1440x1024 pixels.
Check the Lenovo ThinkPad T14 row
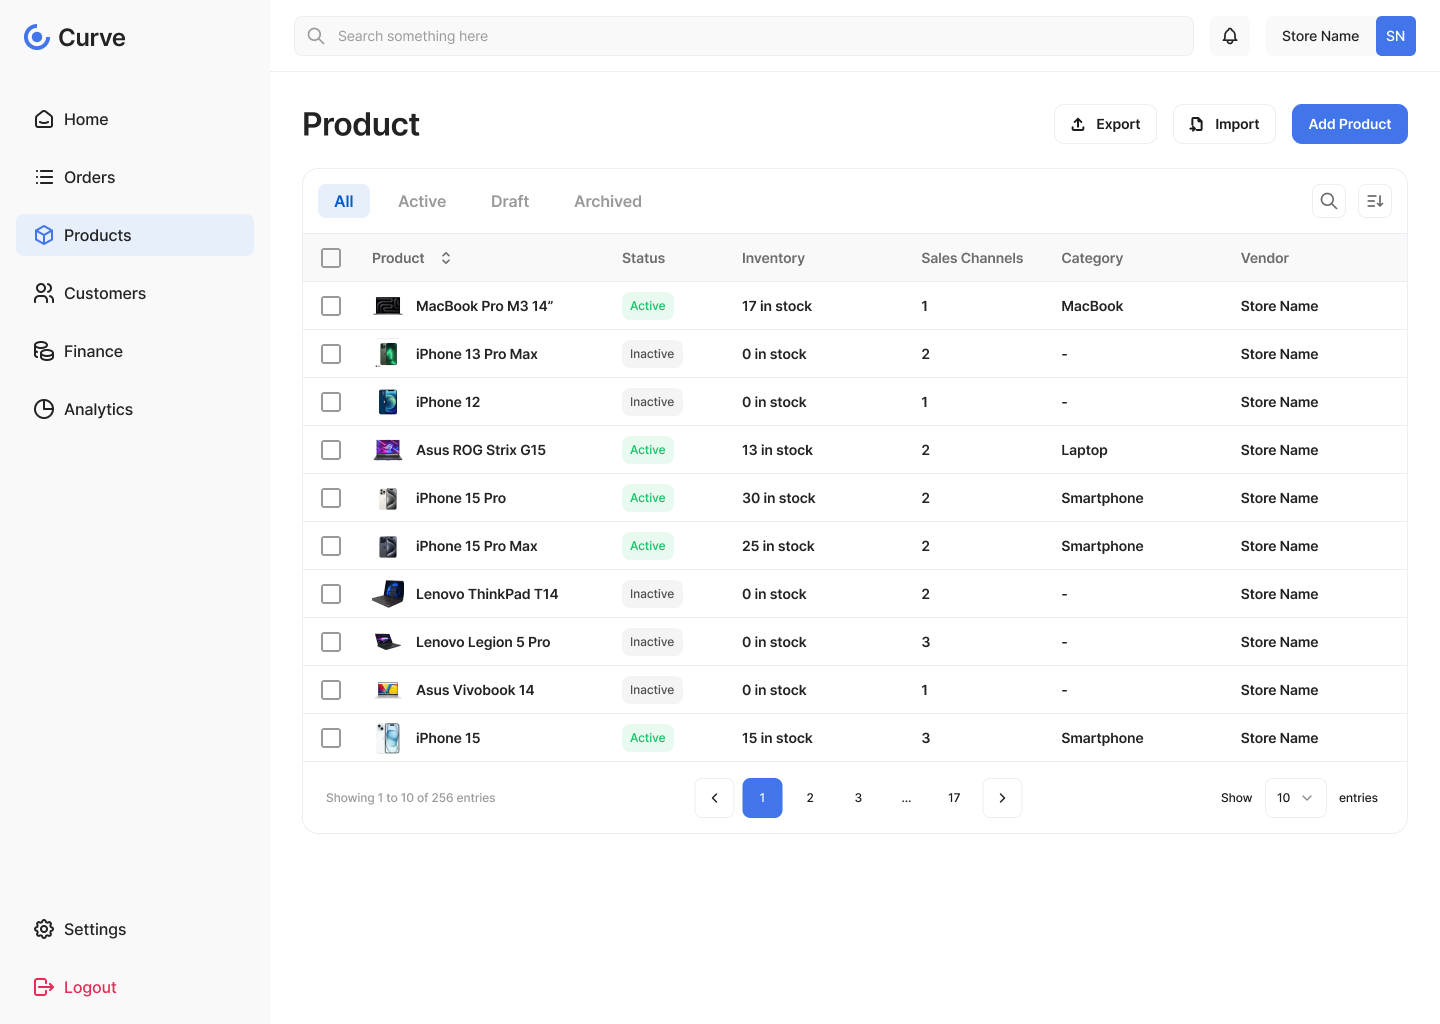coord(331,594)
